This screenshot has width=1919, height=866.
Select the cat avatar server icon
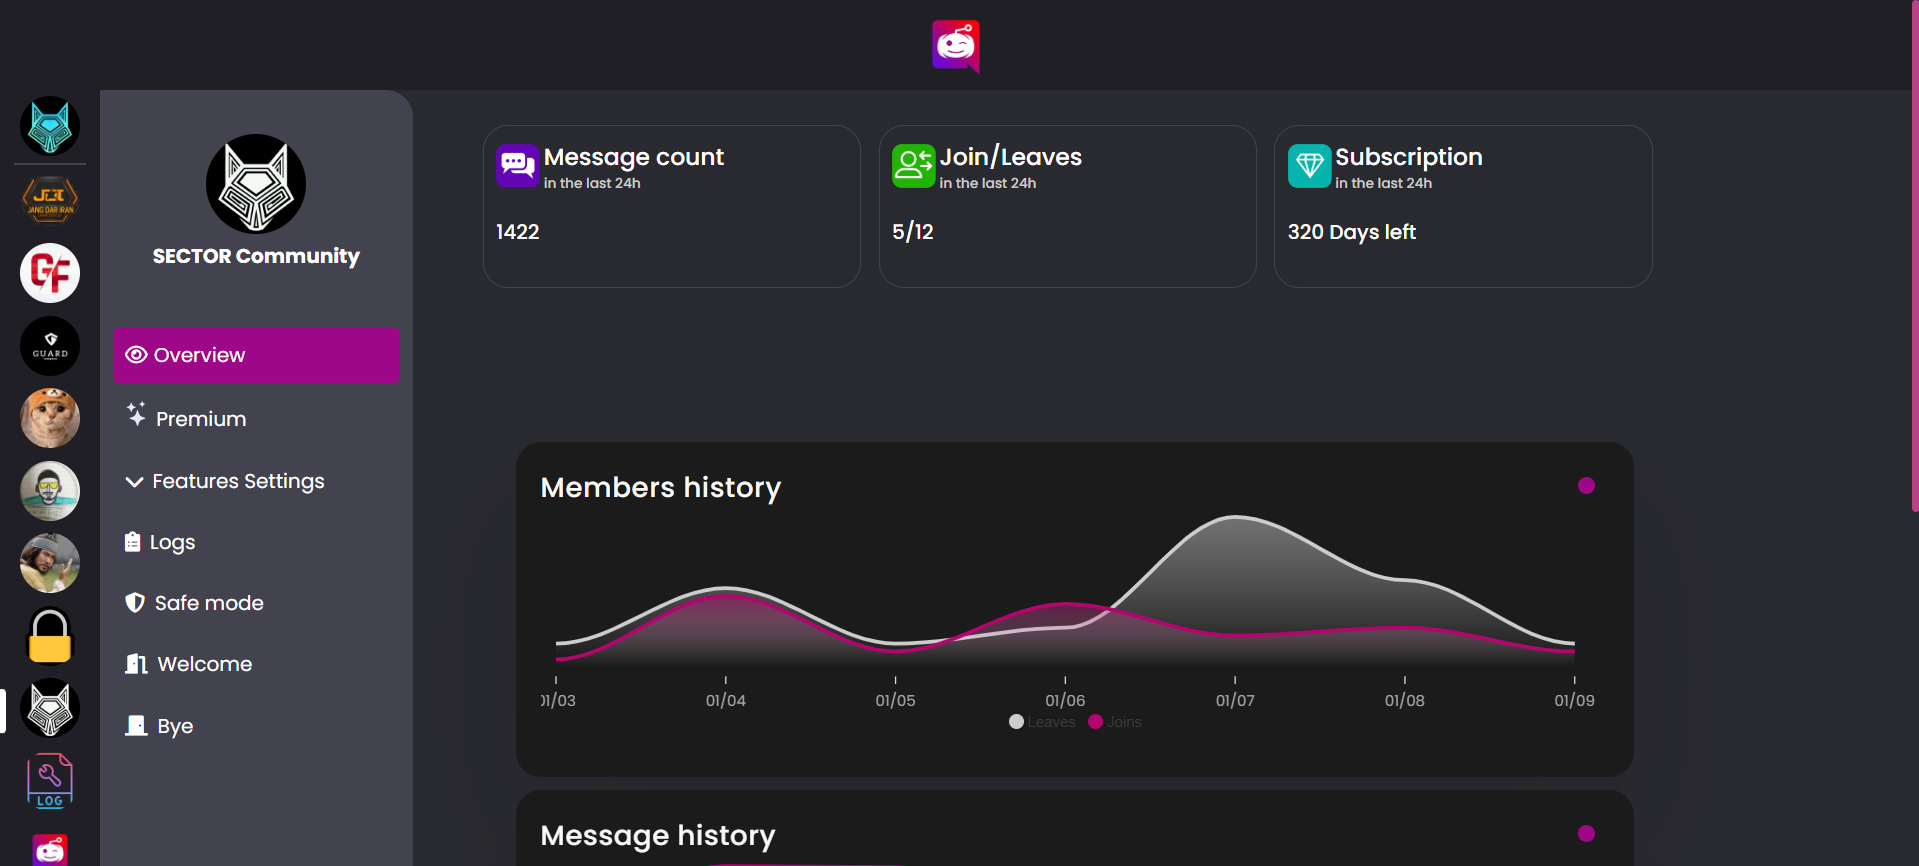point(50,418)
